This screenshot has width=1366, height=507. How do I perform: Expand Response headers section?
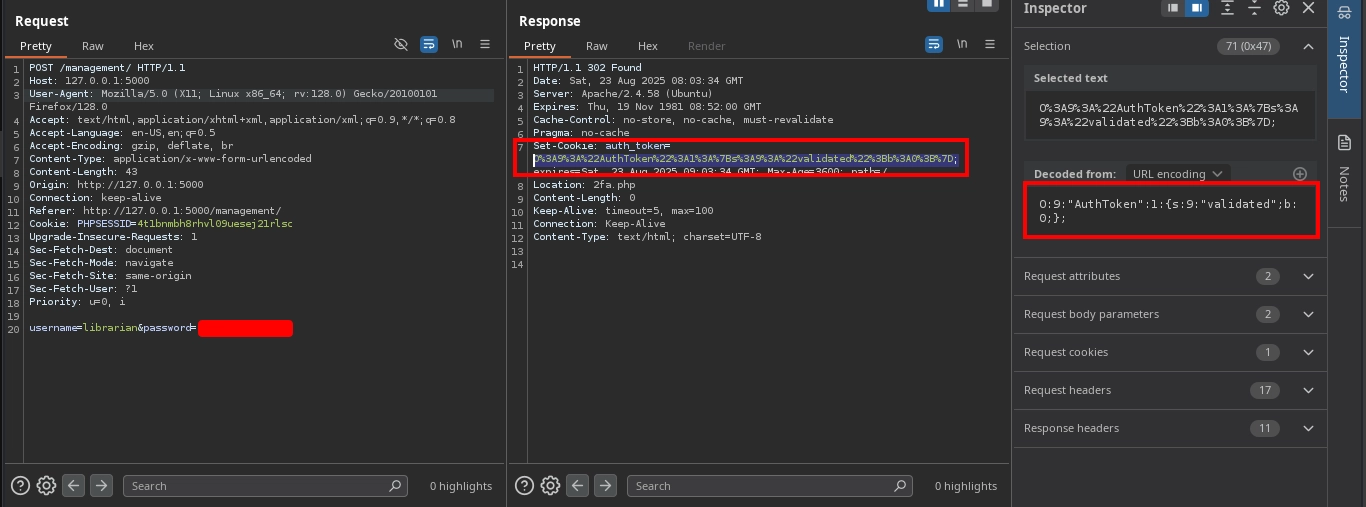tap(1308, 428)
